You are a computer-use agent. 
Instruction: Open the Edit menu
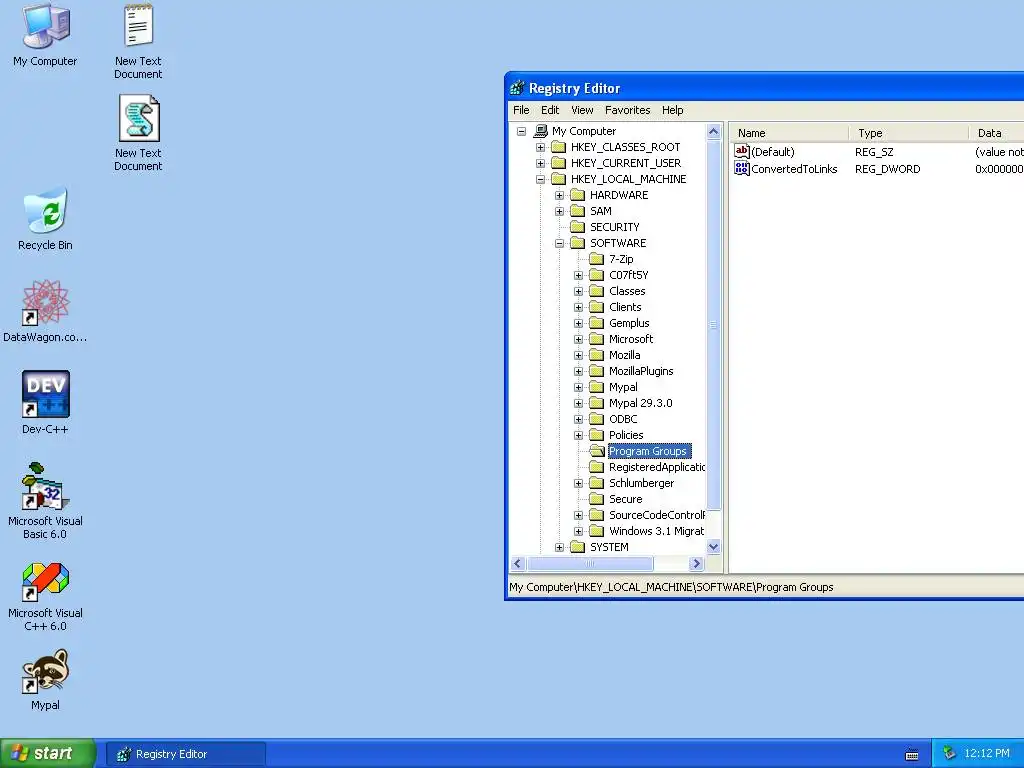[x=550, y=110]
